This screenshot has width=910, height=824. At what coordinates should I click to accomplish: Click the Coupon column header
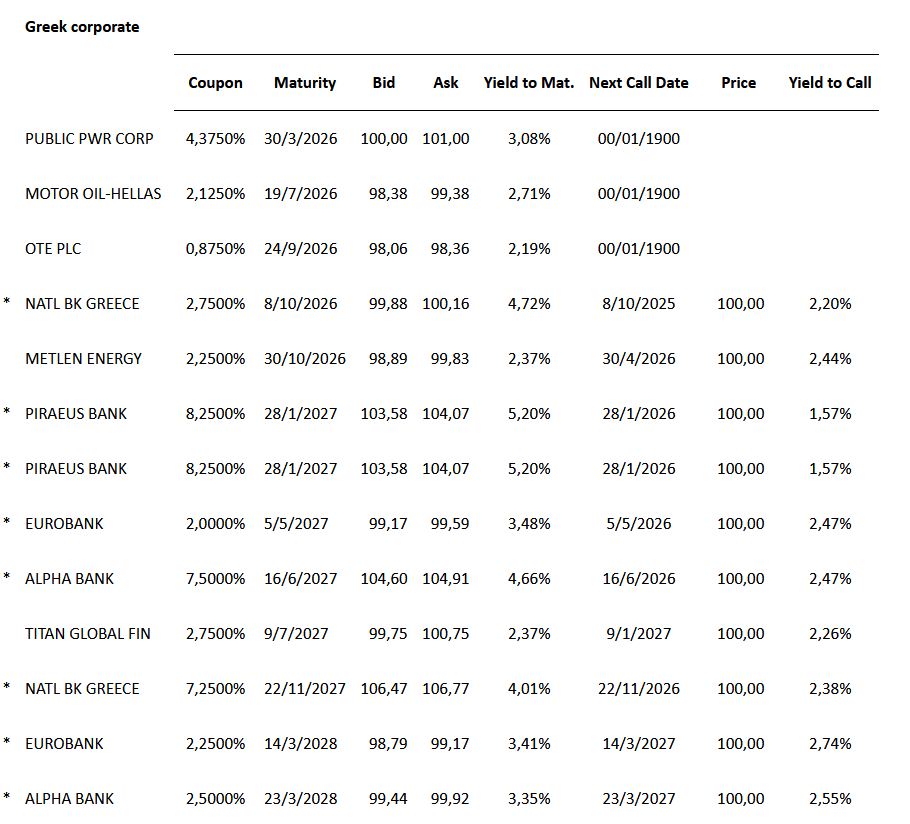click(215, 83)
